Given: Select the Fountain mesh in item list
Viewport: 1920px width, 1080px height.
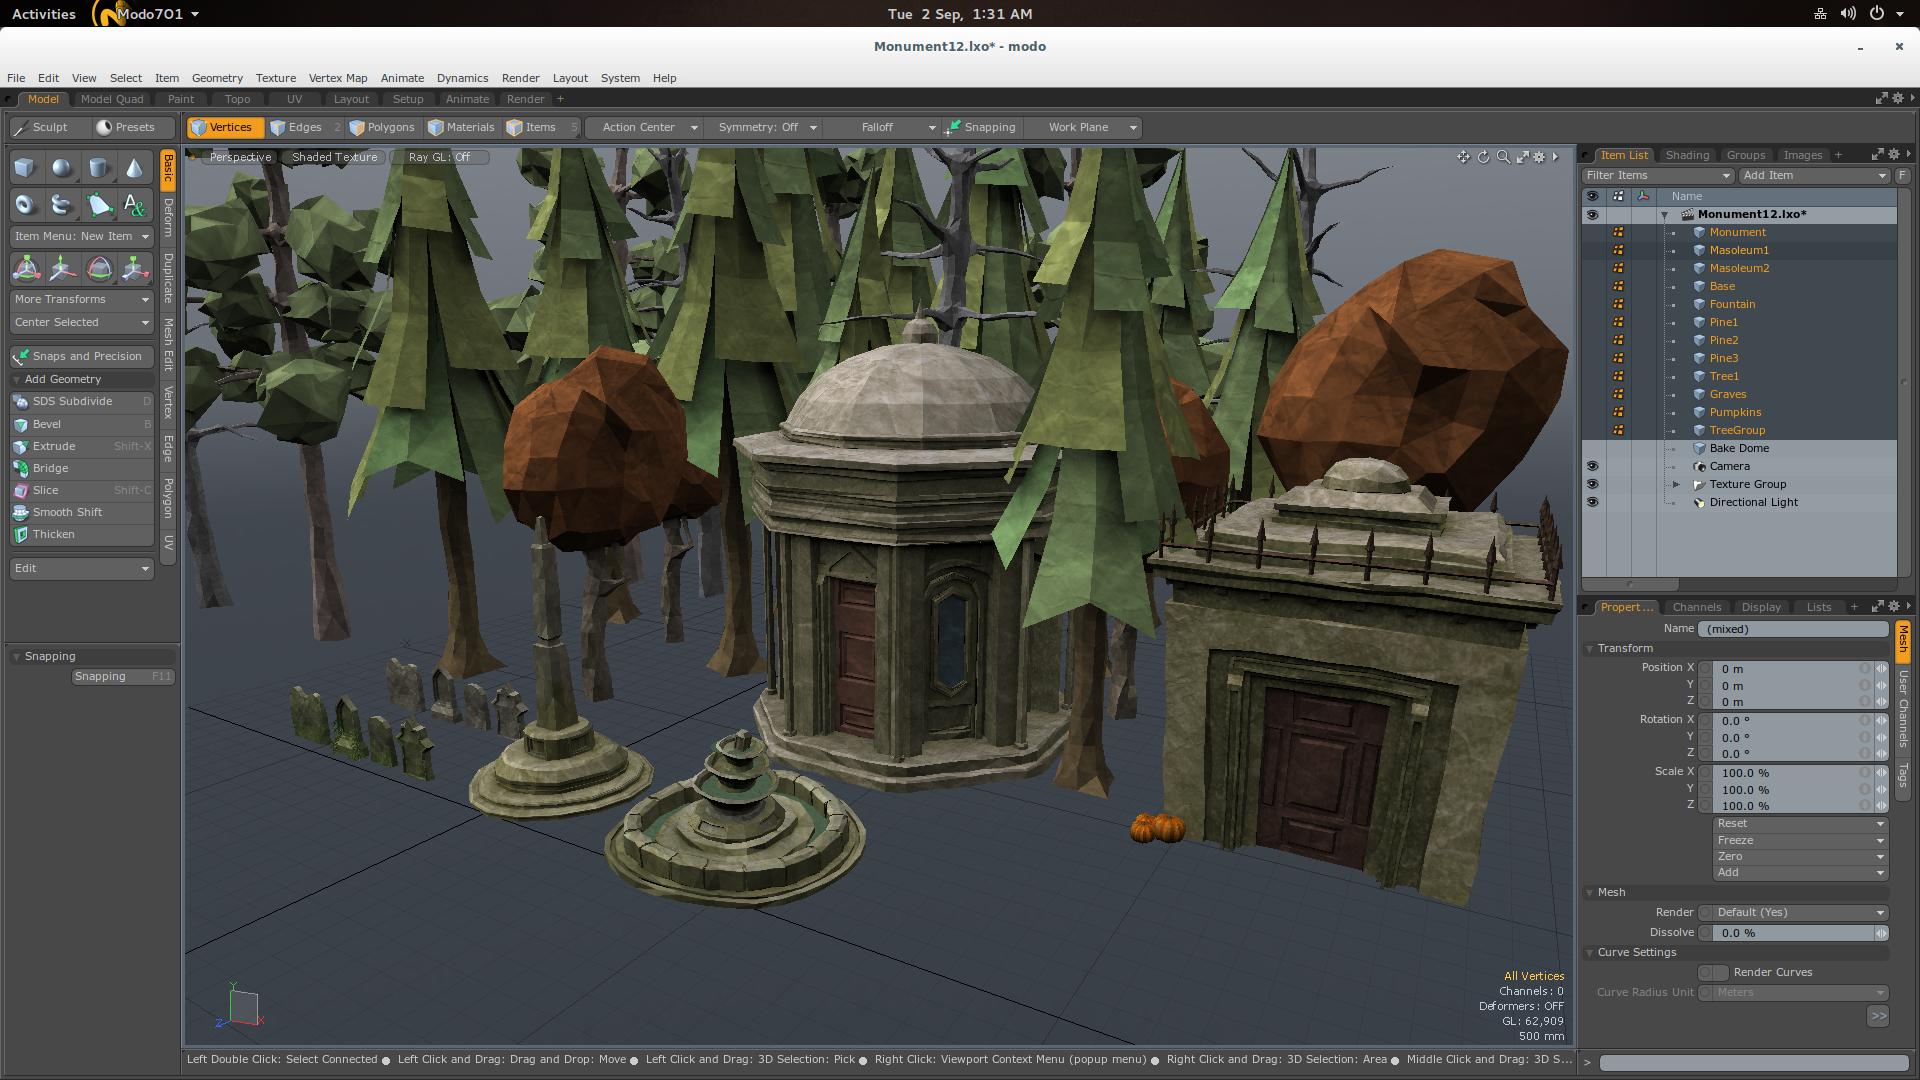Looking at the screenshot, I should [x=1732, y=304].
